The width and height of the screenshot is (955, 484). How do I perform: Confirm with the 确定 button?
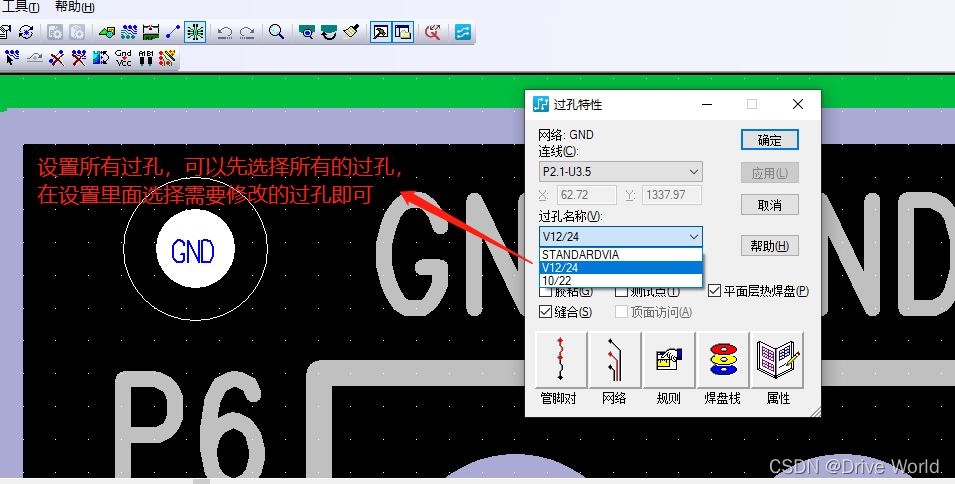pos(770,140)
